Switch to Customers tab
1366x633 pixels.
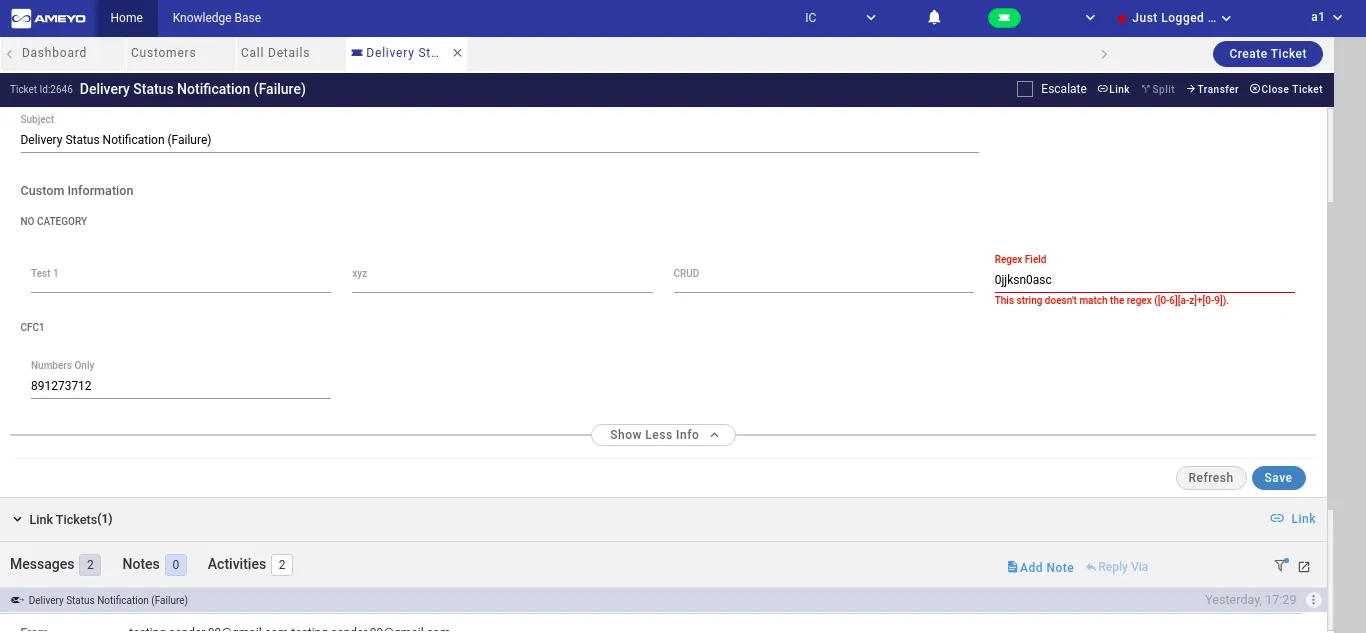[x=163, y=53]
